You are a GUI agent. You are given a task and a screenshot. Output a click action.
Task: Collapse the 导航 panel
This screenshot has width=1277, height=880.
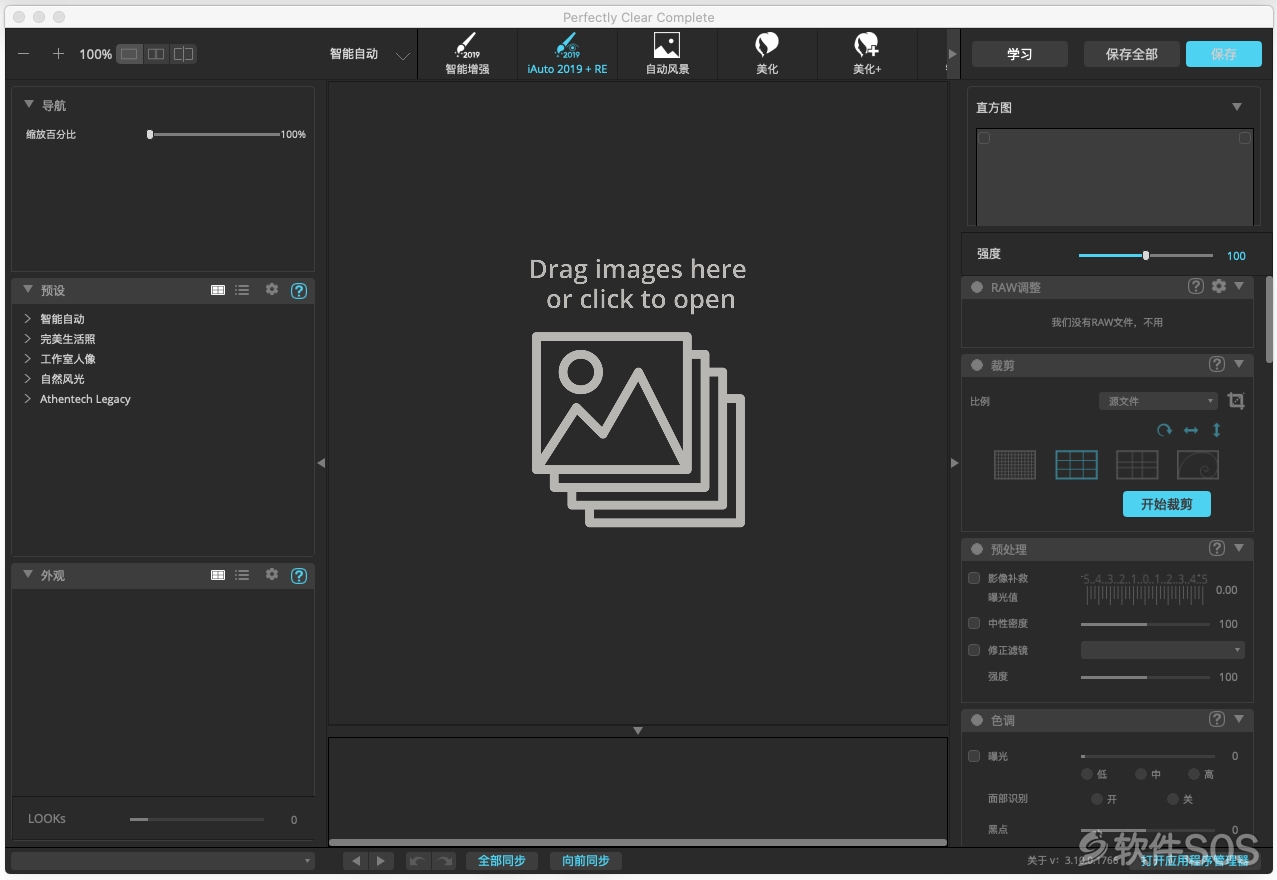point(28,104)
